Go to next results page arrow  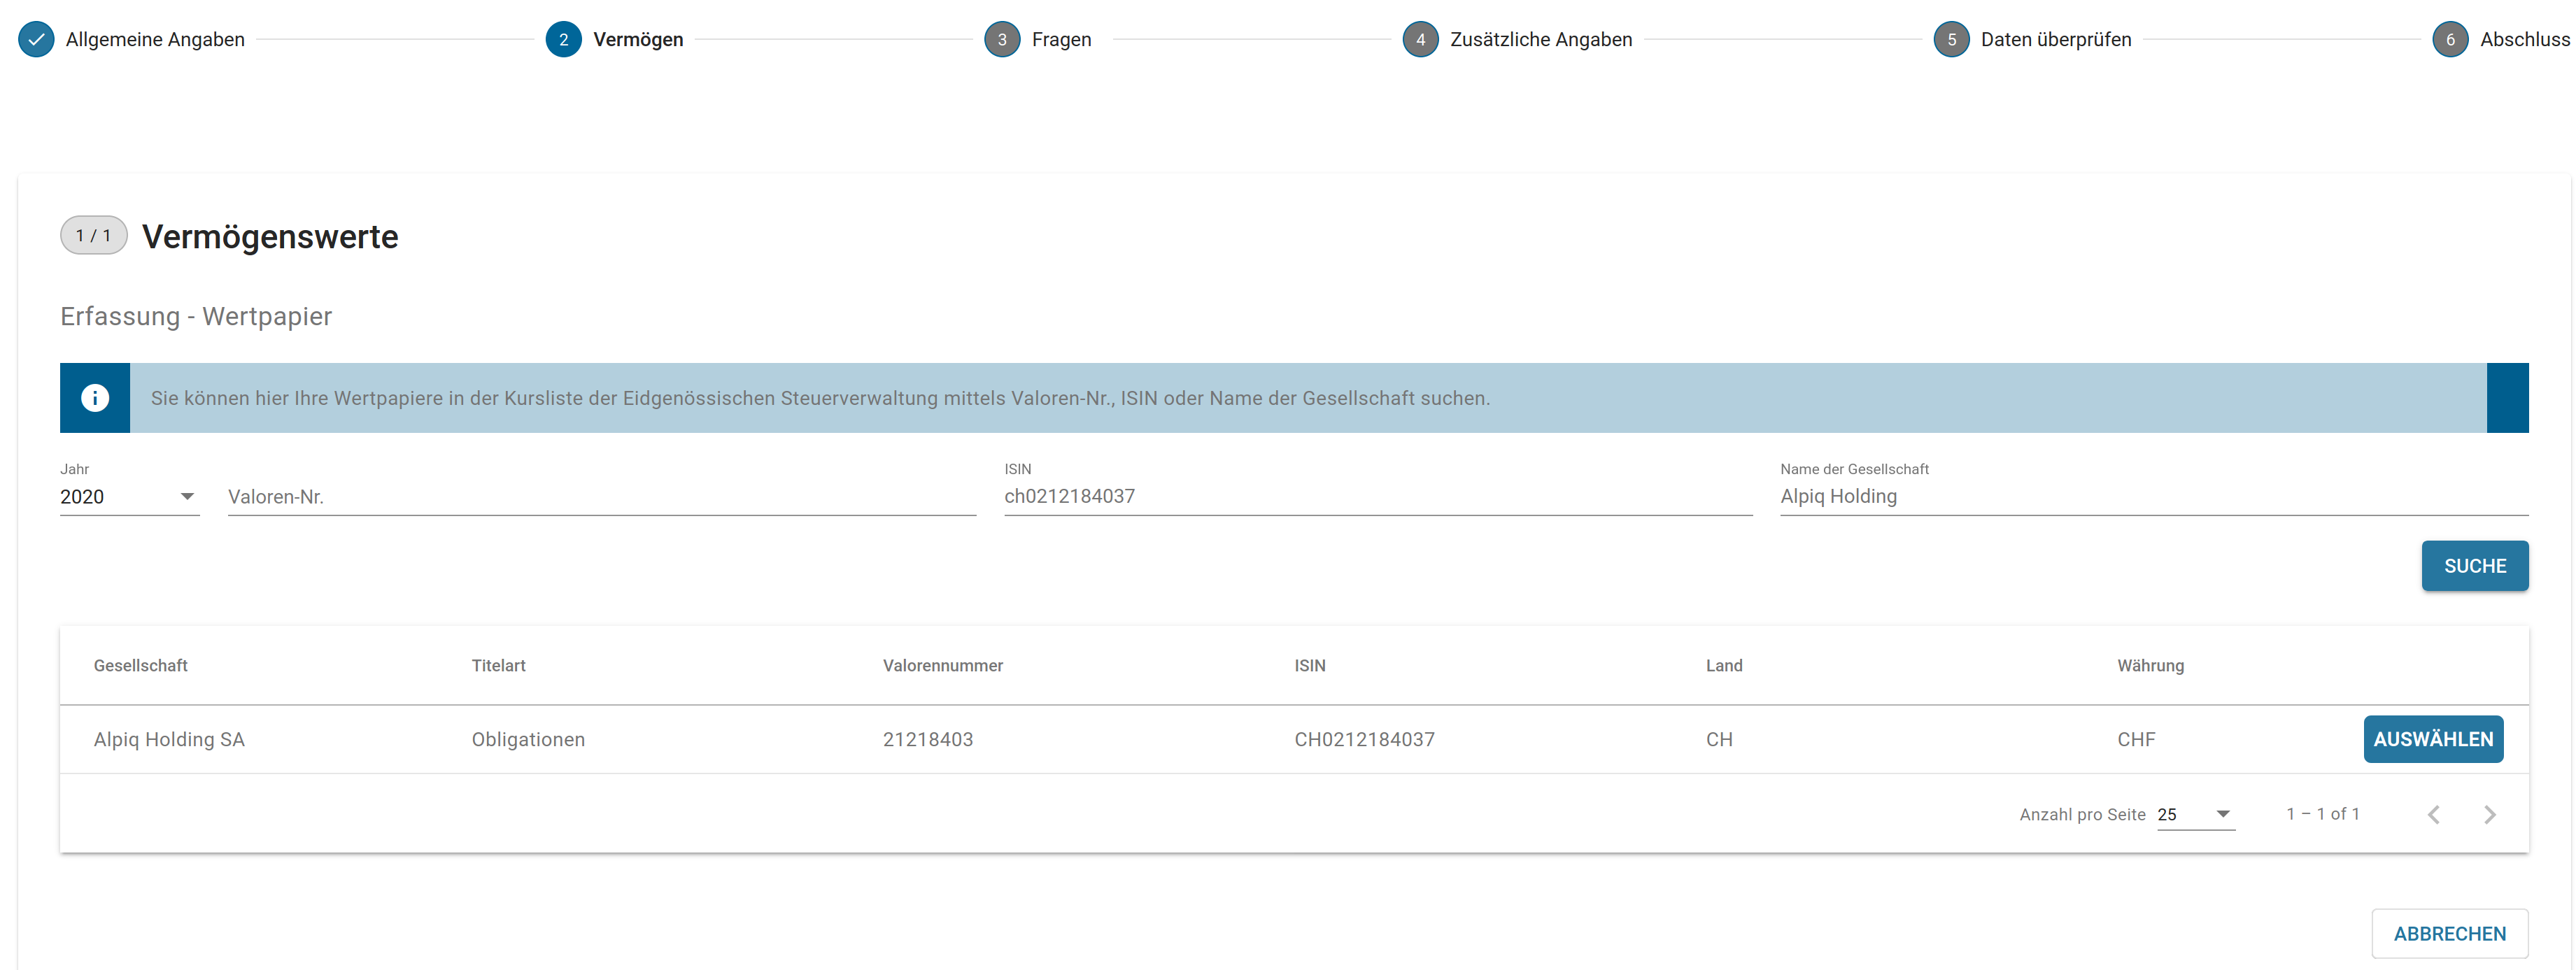(2489, 815)
